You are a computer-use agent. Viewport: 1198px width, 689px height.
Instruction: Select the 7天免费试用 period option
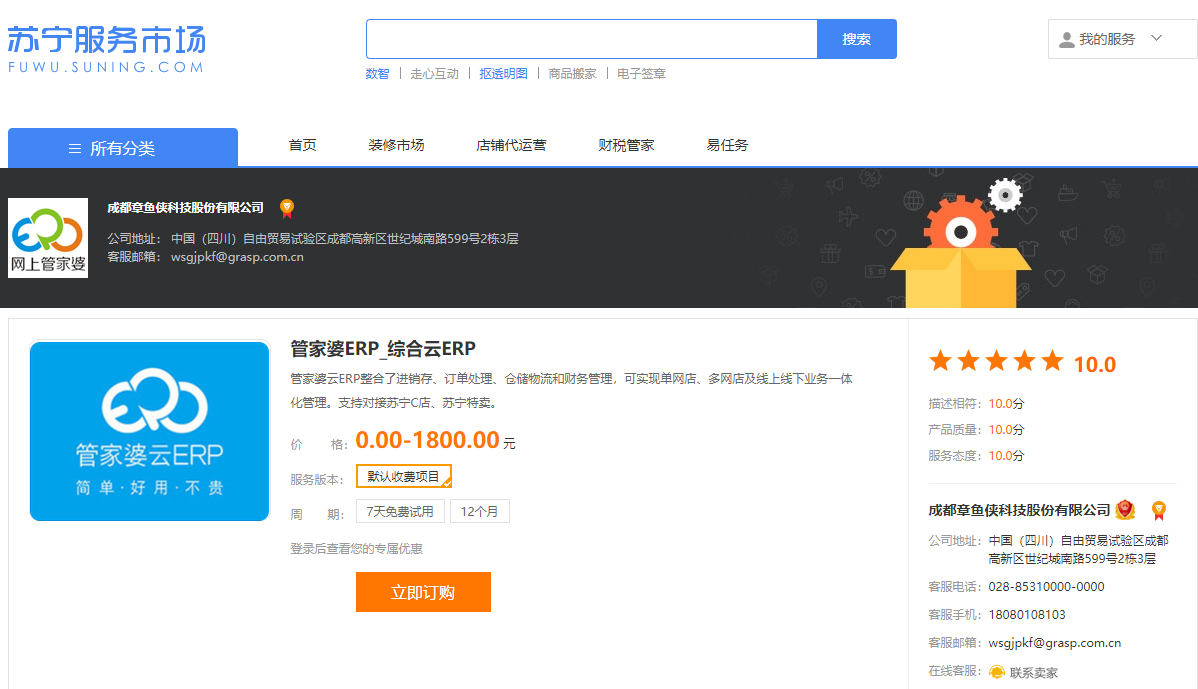click(x=400, y=511)
